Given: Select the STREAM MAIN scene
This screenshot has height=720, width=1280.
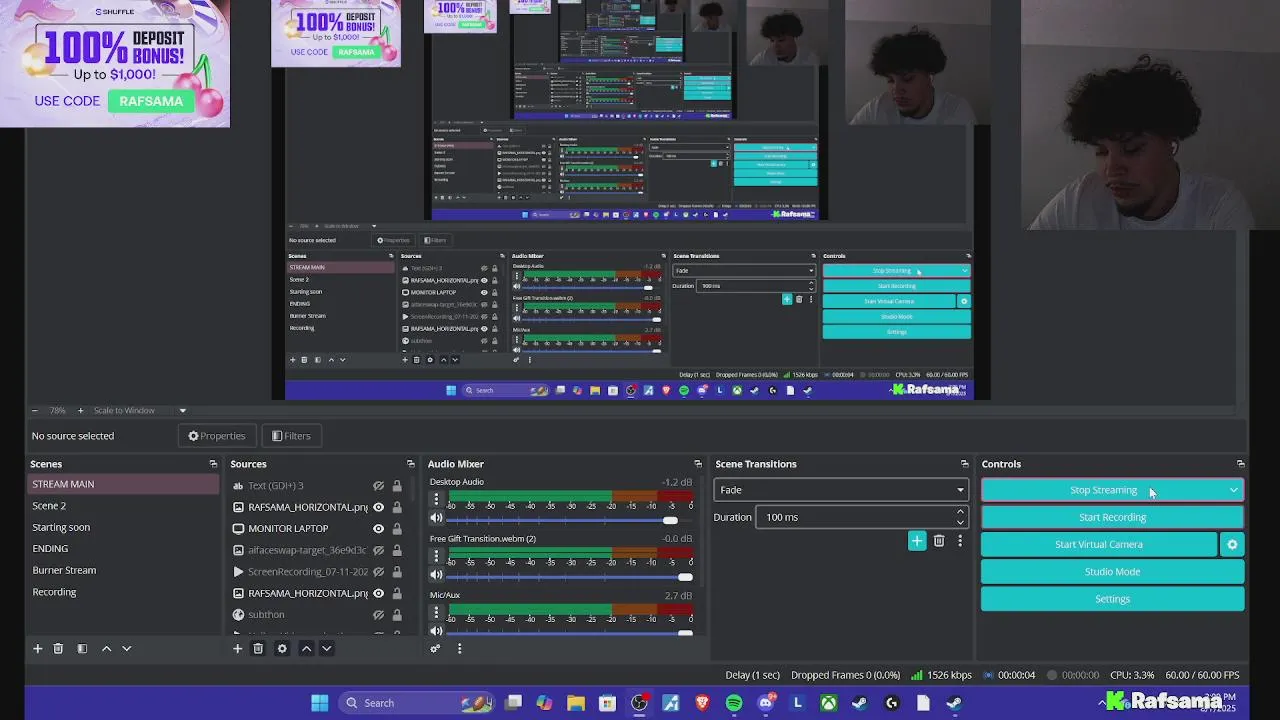Looking at the screenshot, I should (123, 484).
